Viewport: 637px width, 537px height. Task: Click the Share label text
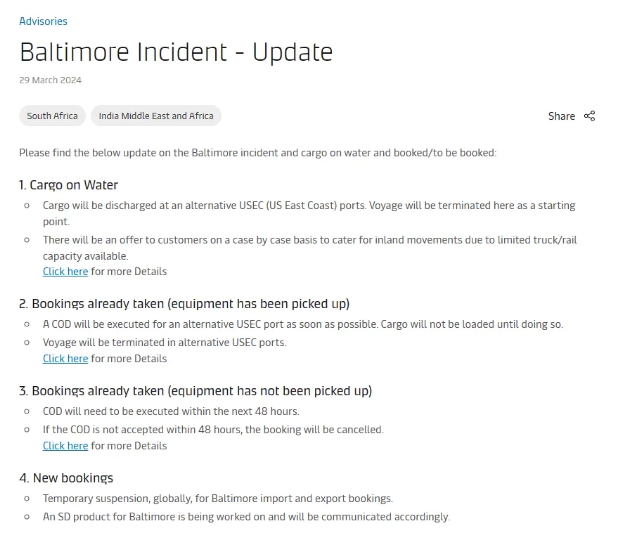(x=561, y=116)
